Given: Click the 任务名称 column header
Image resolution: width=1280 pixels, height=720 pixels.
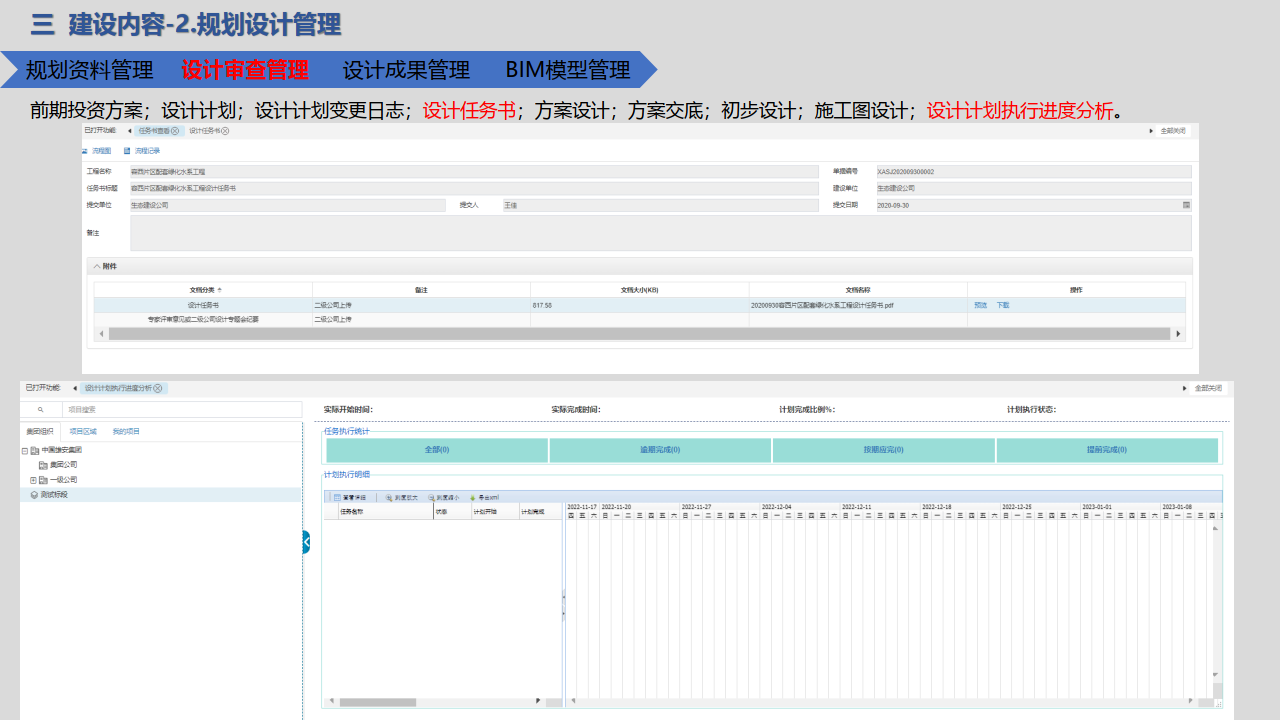Looking at the screenshot, I should (x=386, y=511).
